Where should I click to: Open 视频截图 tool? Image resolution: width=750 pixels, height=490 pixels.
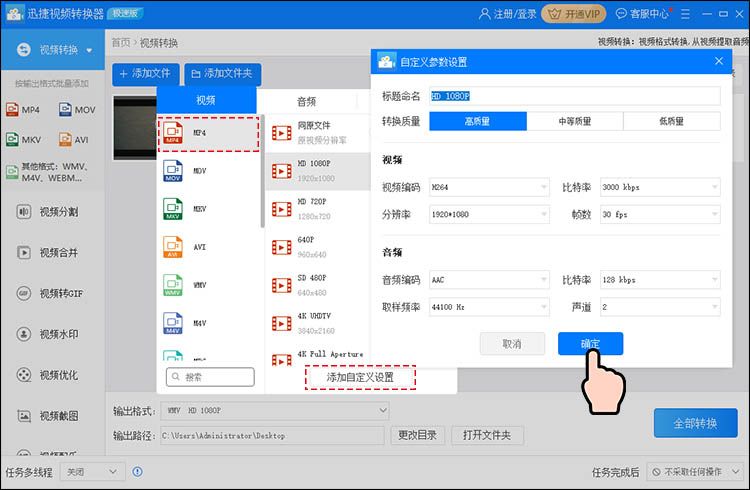pyautogui.click(x=47, y=415)
